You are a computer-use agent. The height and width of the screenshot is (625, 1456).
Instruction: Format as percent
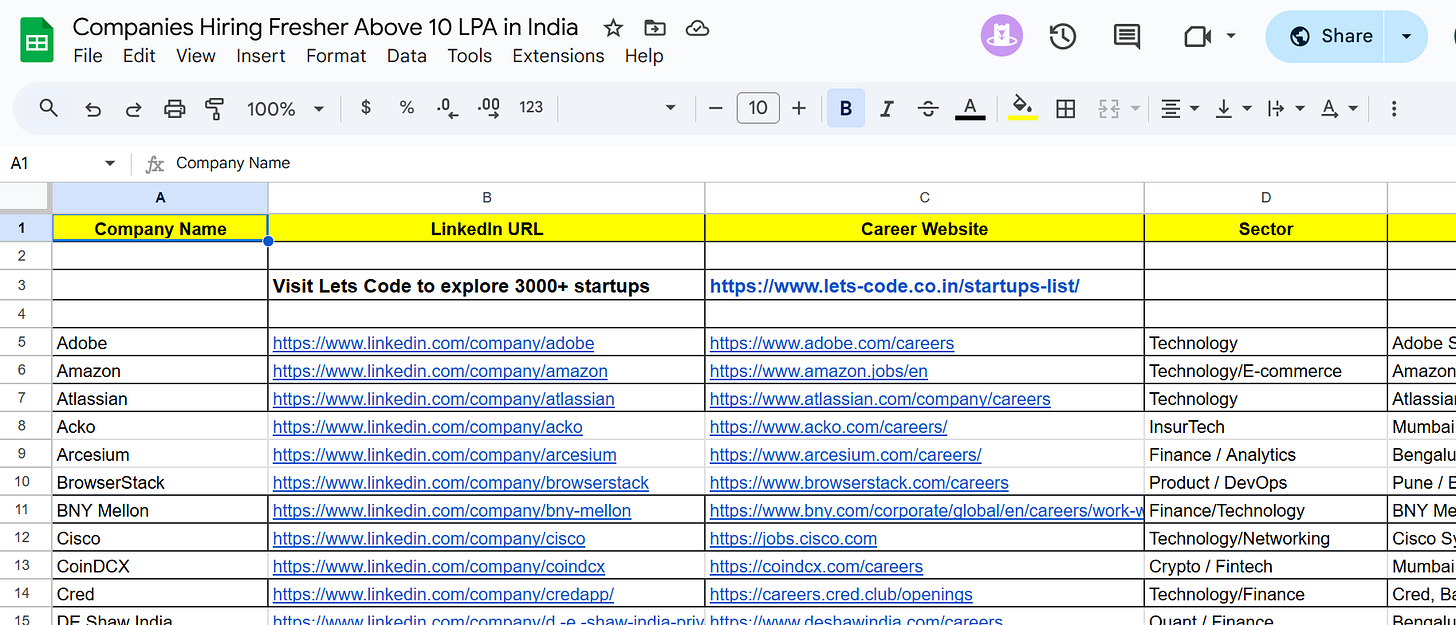tap(406, 108)
